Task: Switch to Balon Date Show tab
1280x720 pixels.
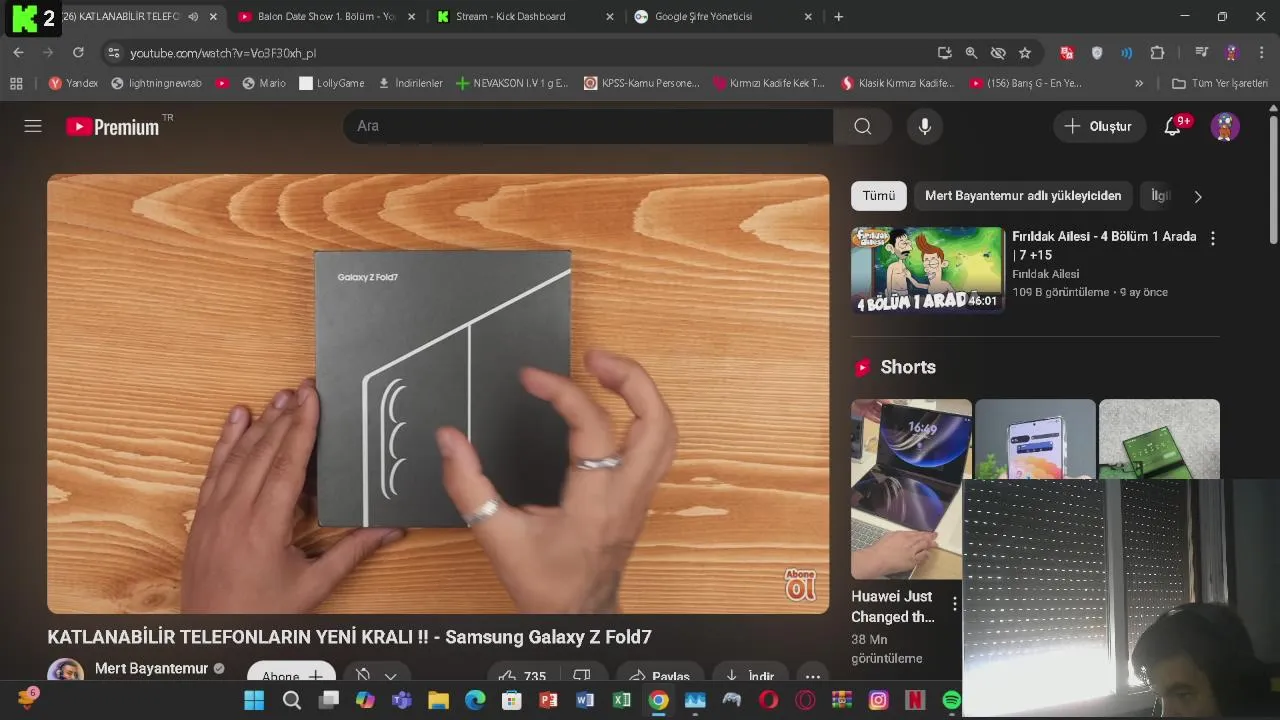Action: [326, 17]
